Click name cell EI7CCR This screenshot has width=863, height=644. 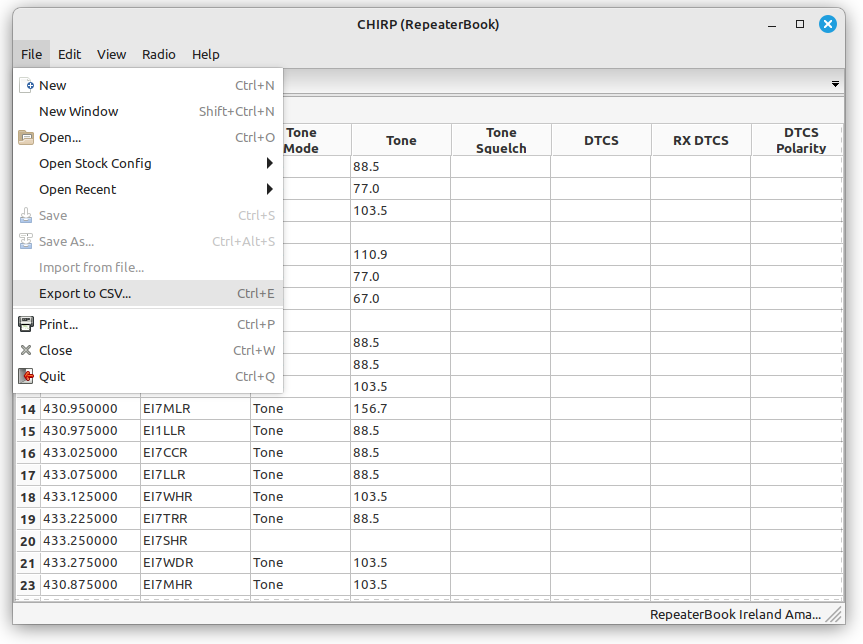[195, 453]
